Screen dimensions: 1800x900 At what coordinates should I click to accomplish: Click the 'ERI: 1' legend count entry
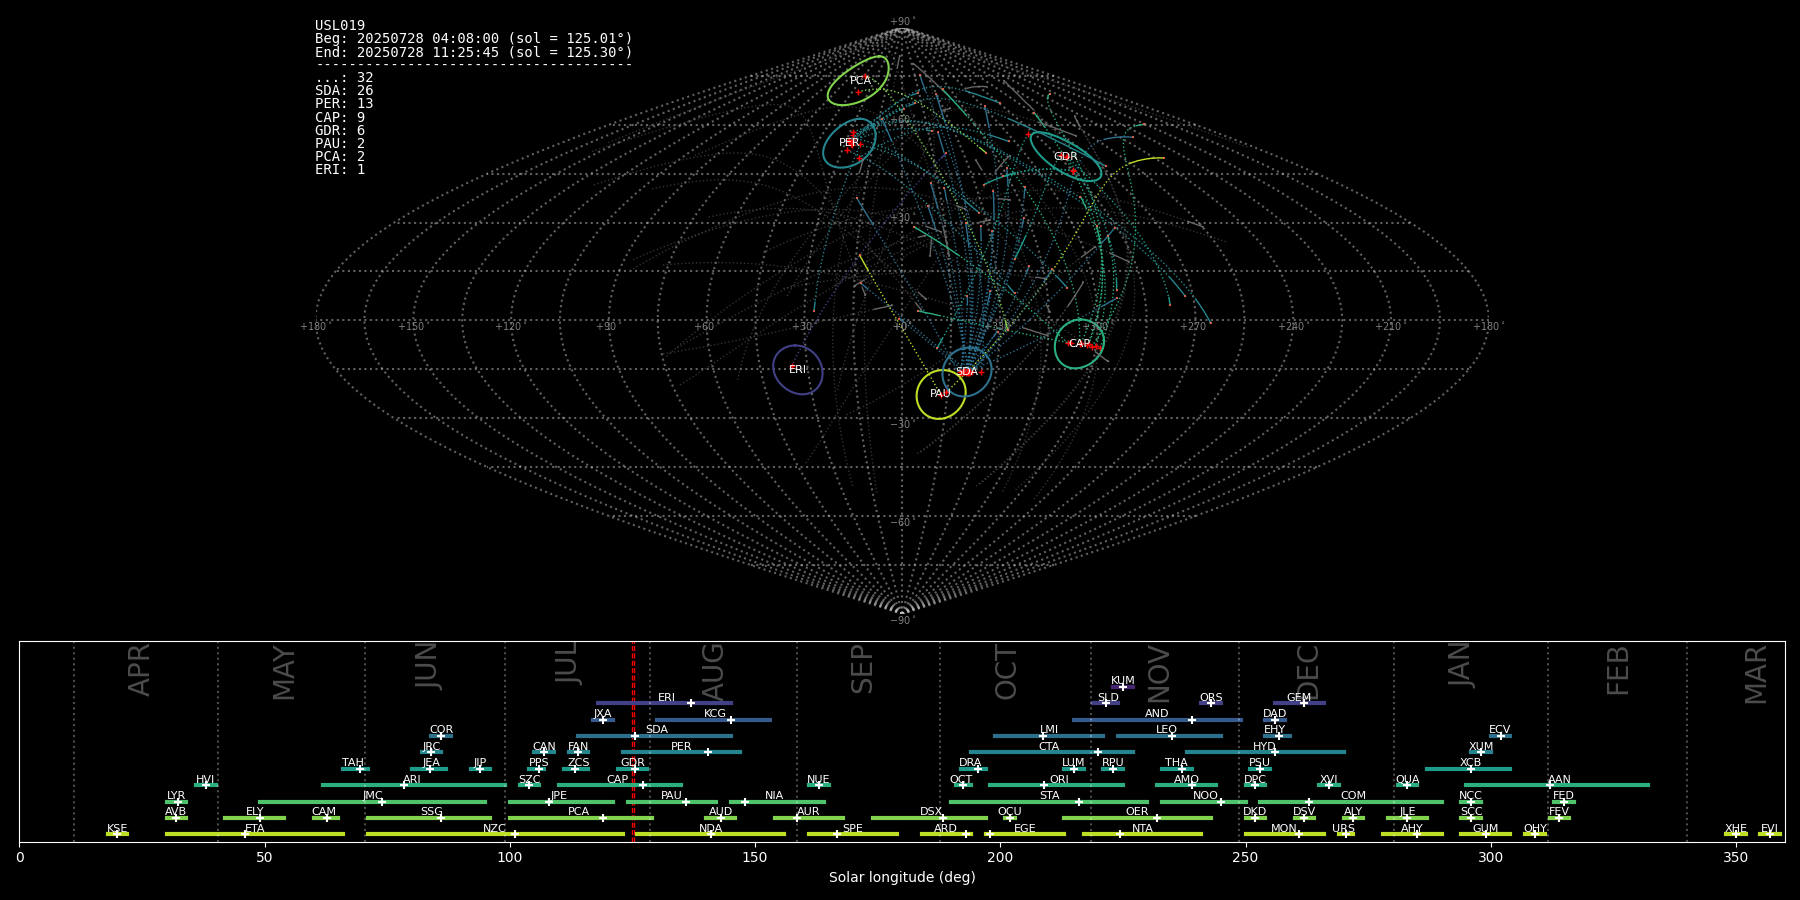click(340, 170)
